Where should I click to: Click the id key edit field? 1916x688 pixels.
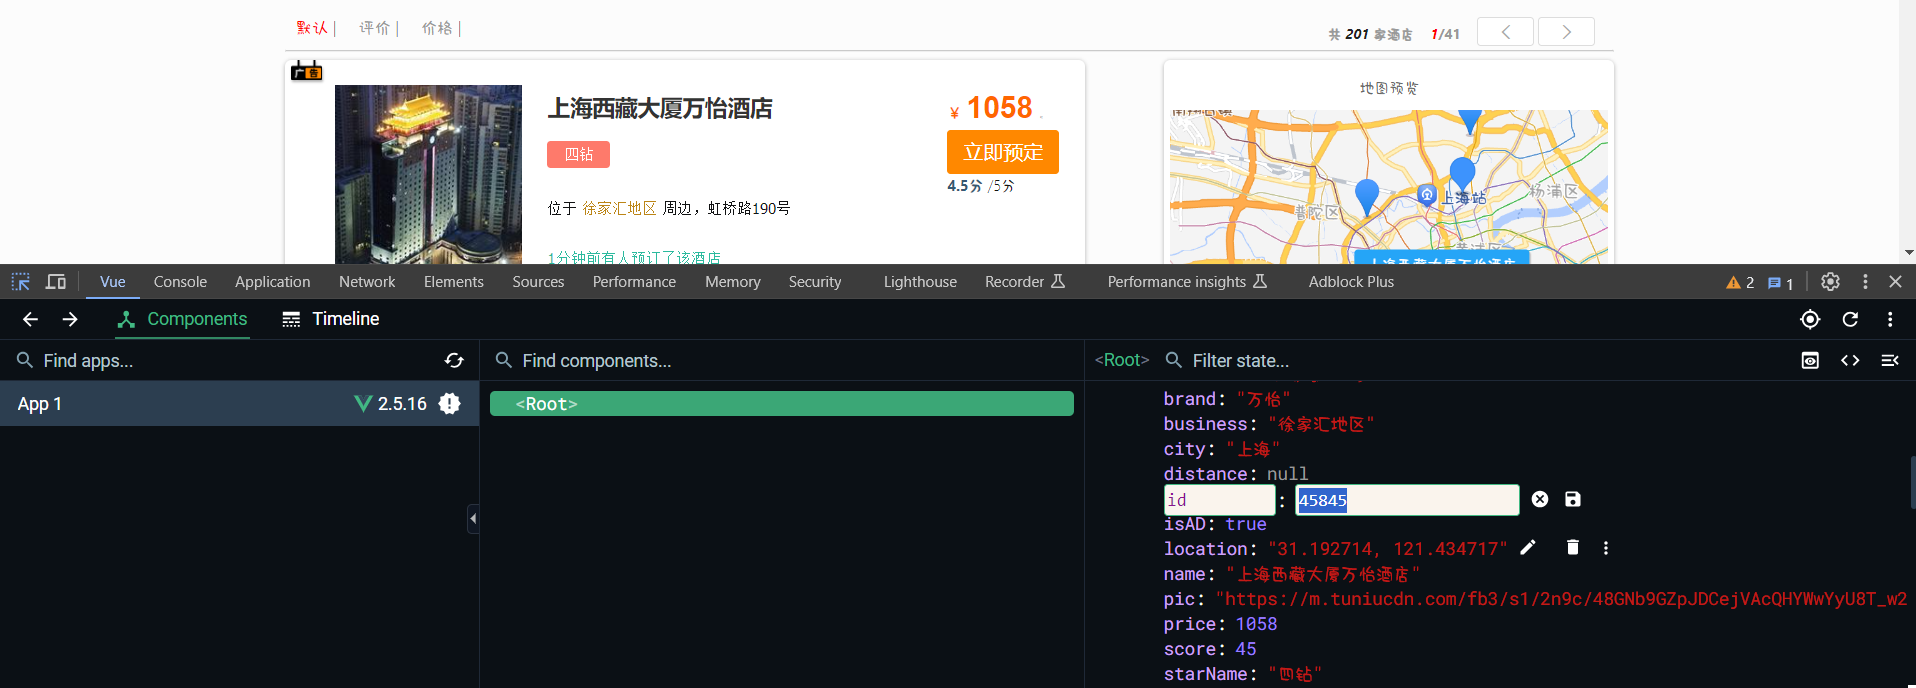(1220, 500)
